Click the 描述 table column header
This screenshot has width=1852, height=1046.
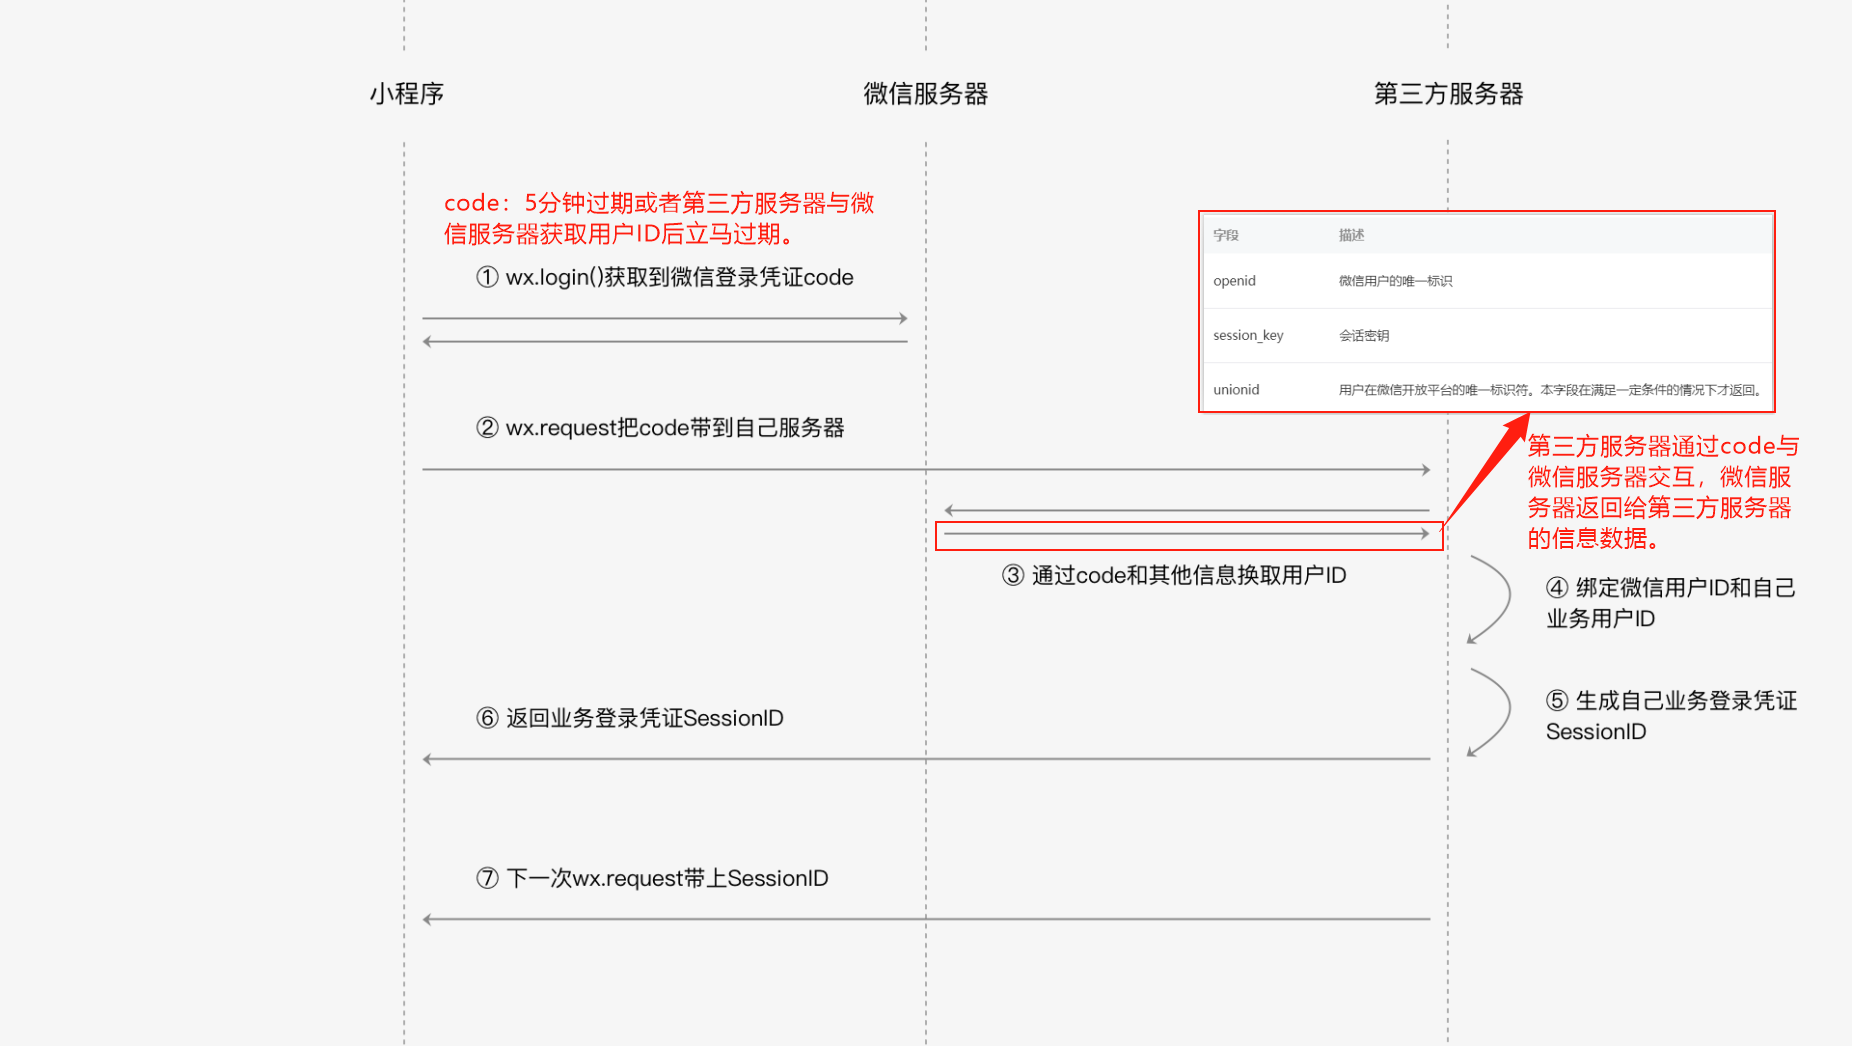1351,235
